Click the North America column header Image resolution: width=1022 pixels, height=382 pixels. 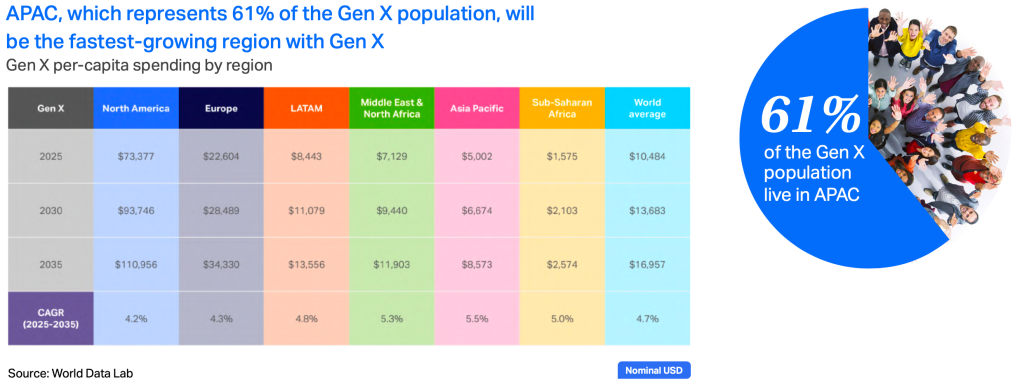[136, 108]
